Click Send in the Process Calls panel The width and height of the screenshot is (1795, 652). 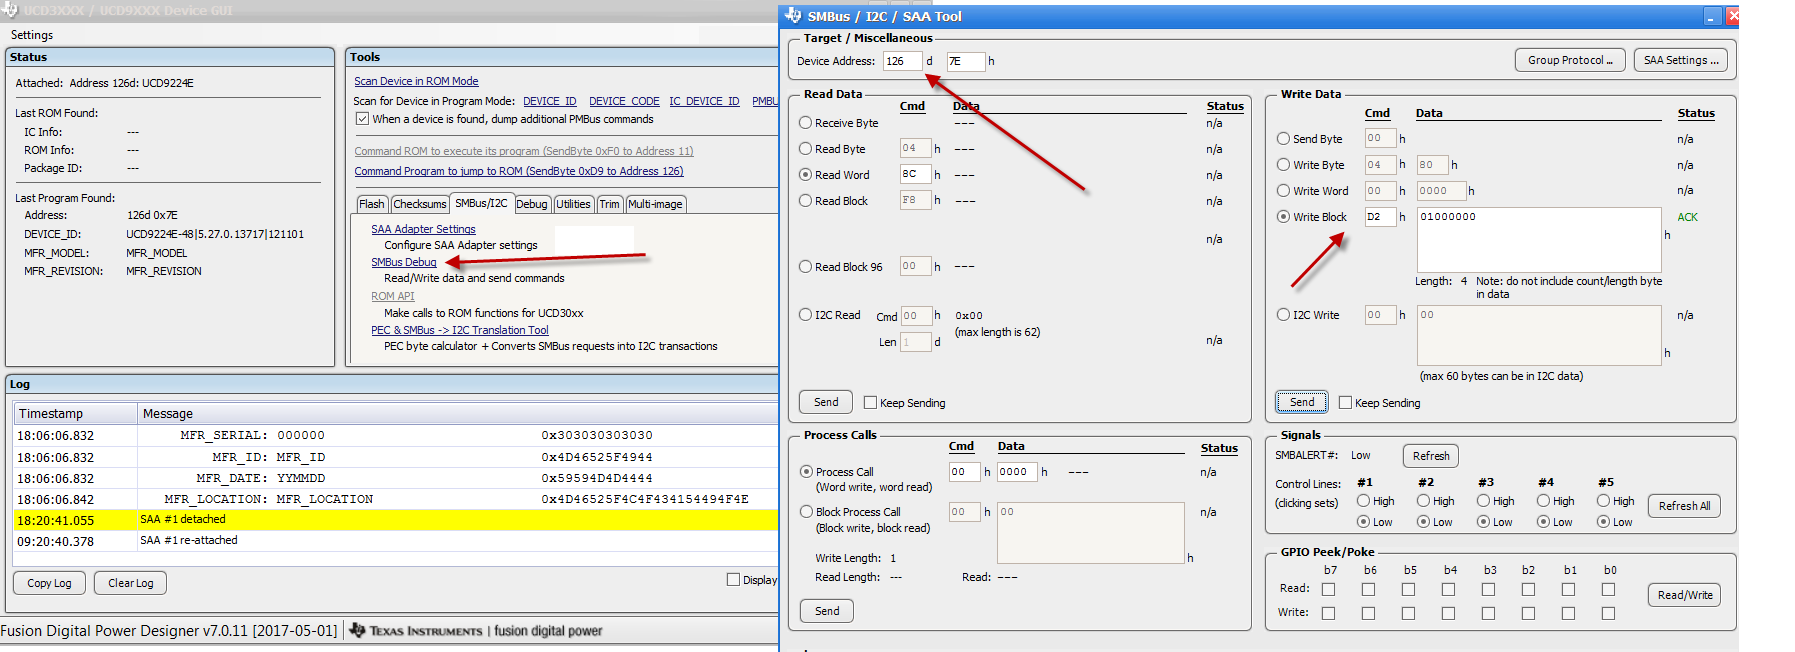(827, 611)
